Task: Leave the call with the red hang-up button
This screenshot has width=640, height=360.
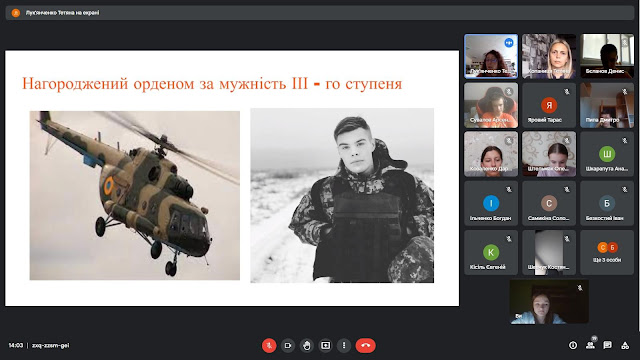Action: [365, 345]
